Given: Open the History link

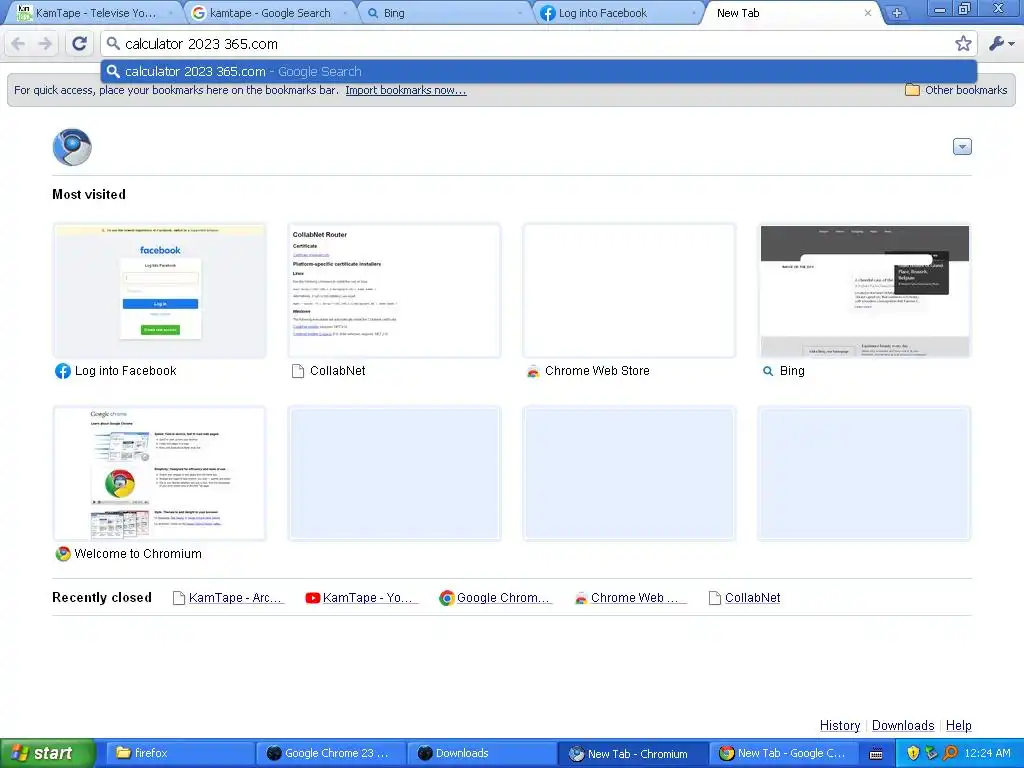Looking at the screenshot, I should coord(840,726).
